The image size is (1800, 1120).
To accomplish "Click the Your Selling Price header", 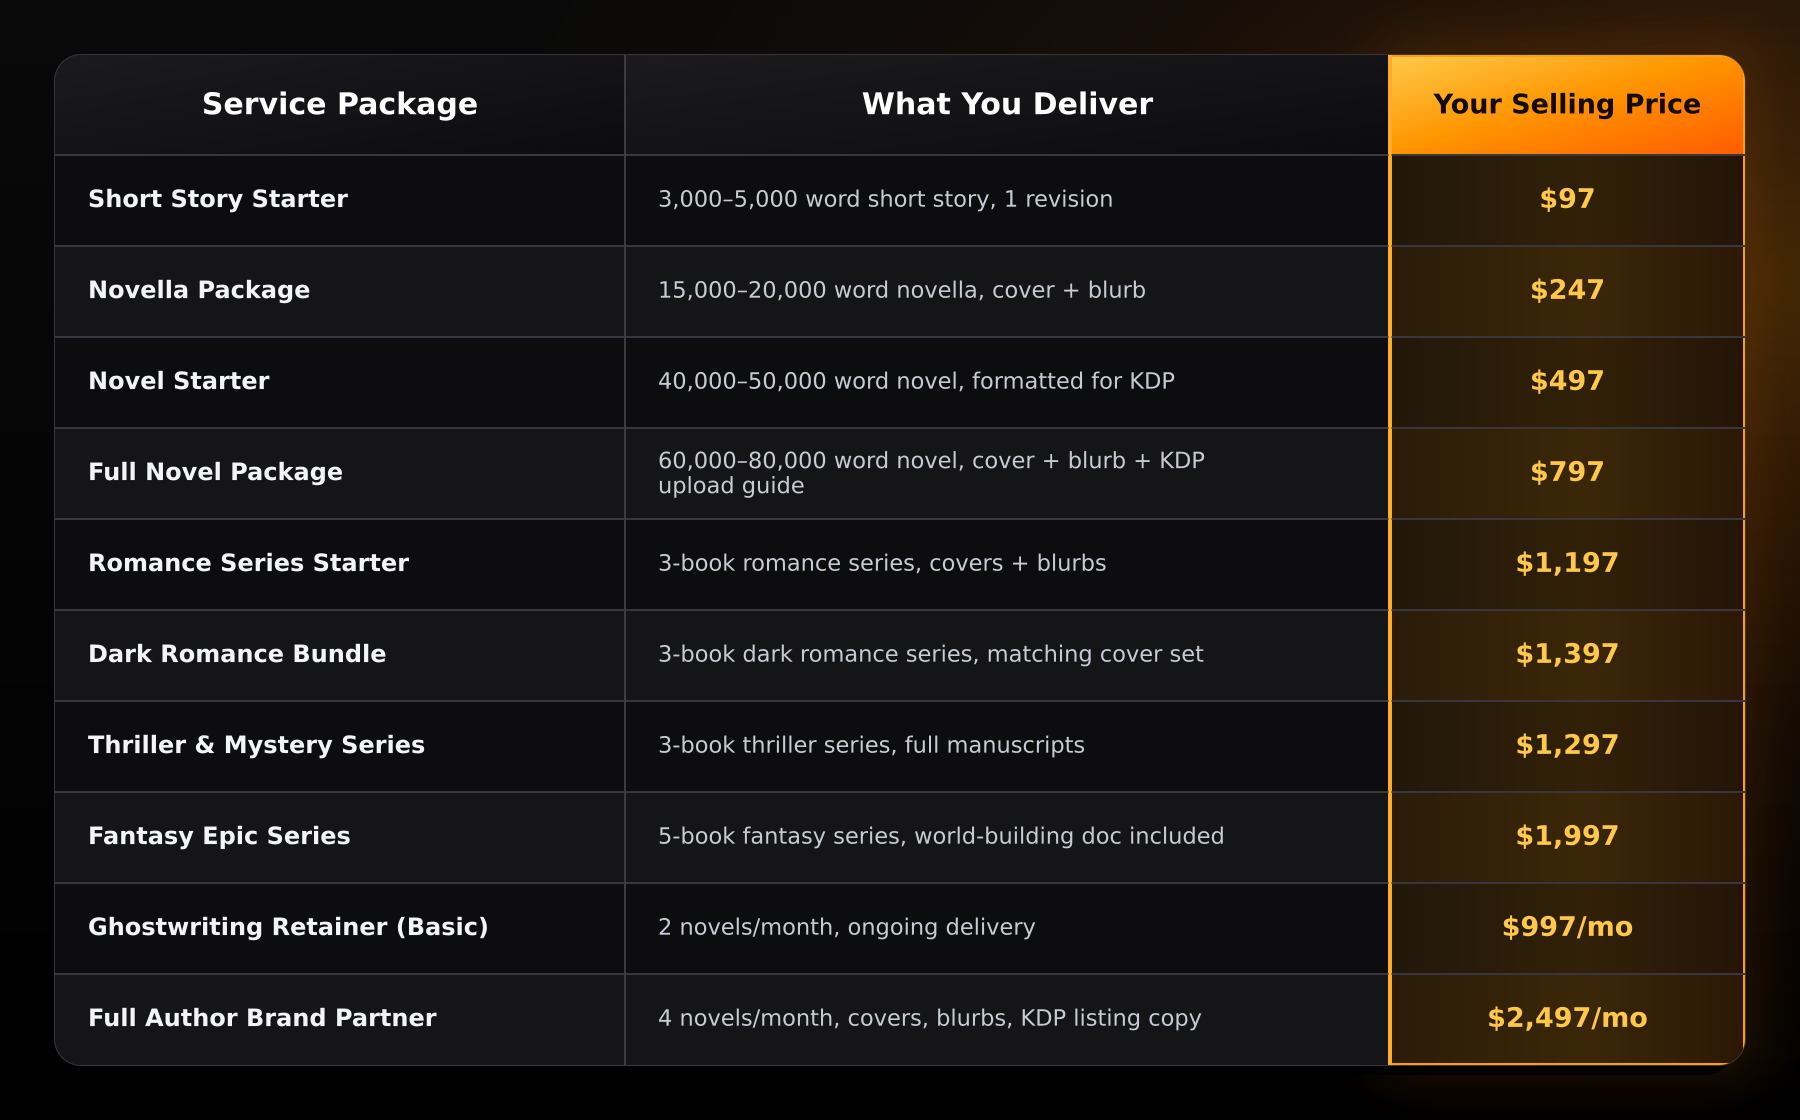I will click(x=1567, y=104).
